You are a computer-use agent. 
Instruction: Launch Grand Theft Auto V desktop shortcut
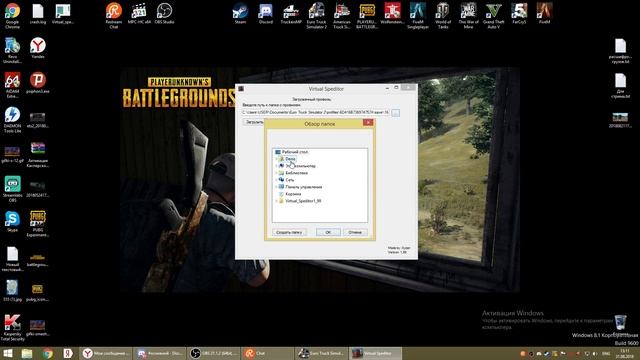pos(493,16)
